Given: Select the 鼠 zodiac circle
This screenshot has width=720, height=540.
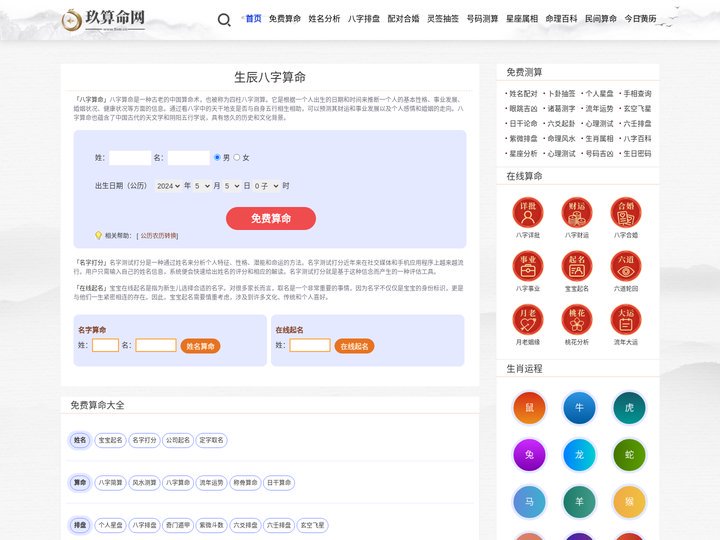Looking at the screenshot, I should [529, 408].
